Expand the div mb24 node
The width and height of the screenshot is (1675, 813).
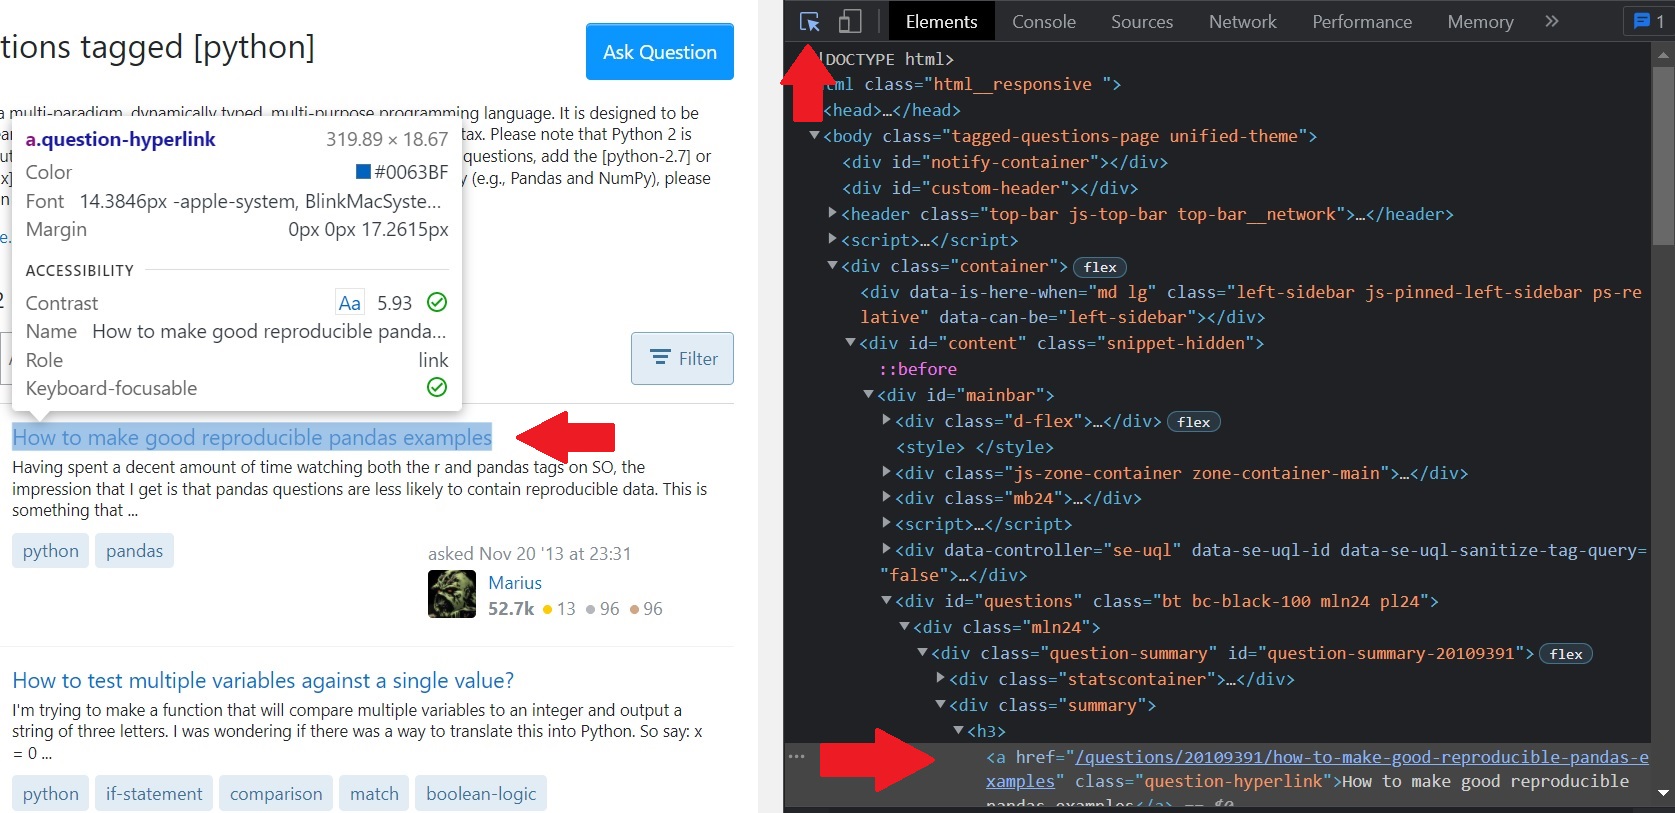pos(886,497)
